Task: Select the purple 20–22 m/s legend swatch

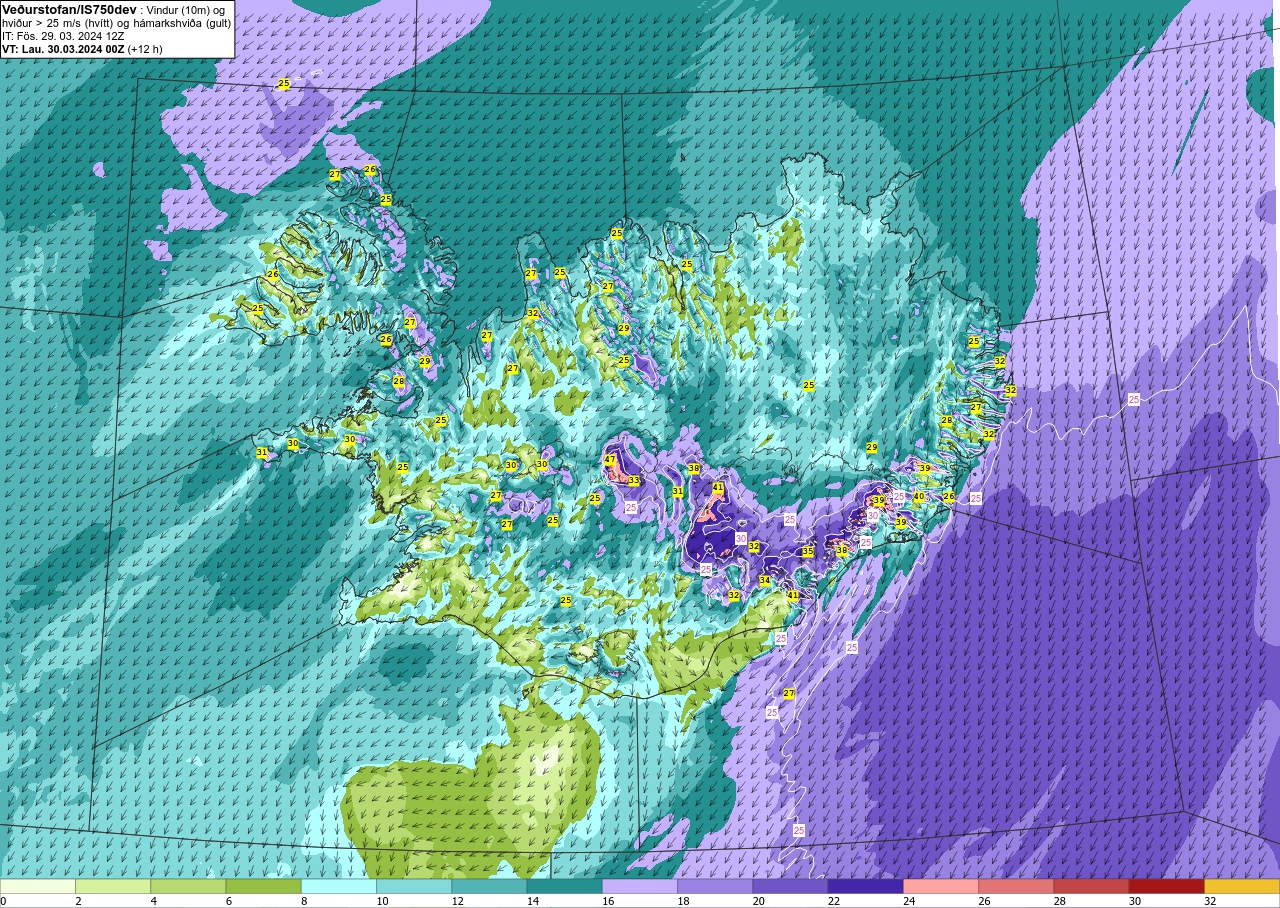Action: click(x=790, y=886)
